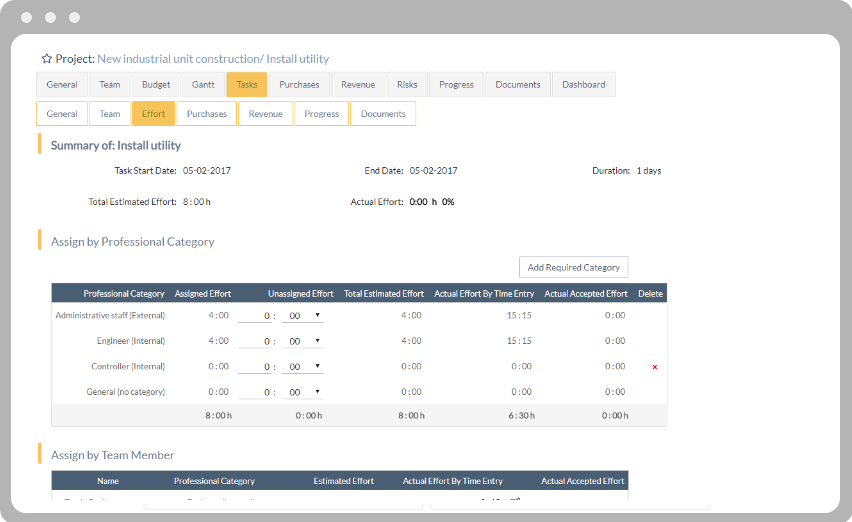Click hours input field for Engineer (Internal)
The height and width of the screenshot is (522, 852).
tap(256, 341)
